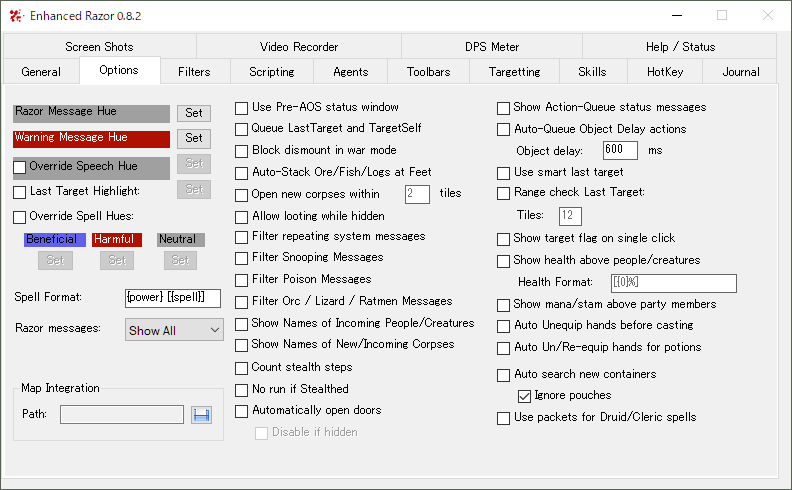Enable Use Pre-AOS status window
The height and width of the screenshot is (490, 792).
pyautogui.click(x=242, y=107)
